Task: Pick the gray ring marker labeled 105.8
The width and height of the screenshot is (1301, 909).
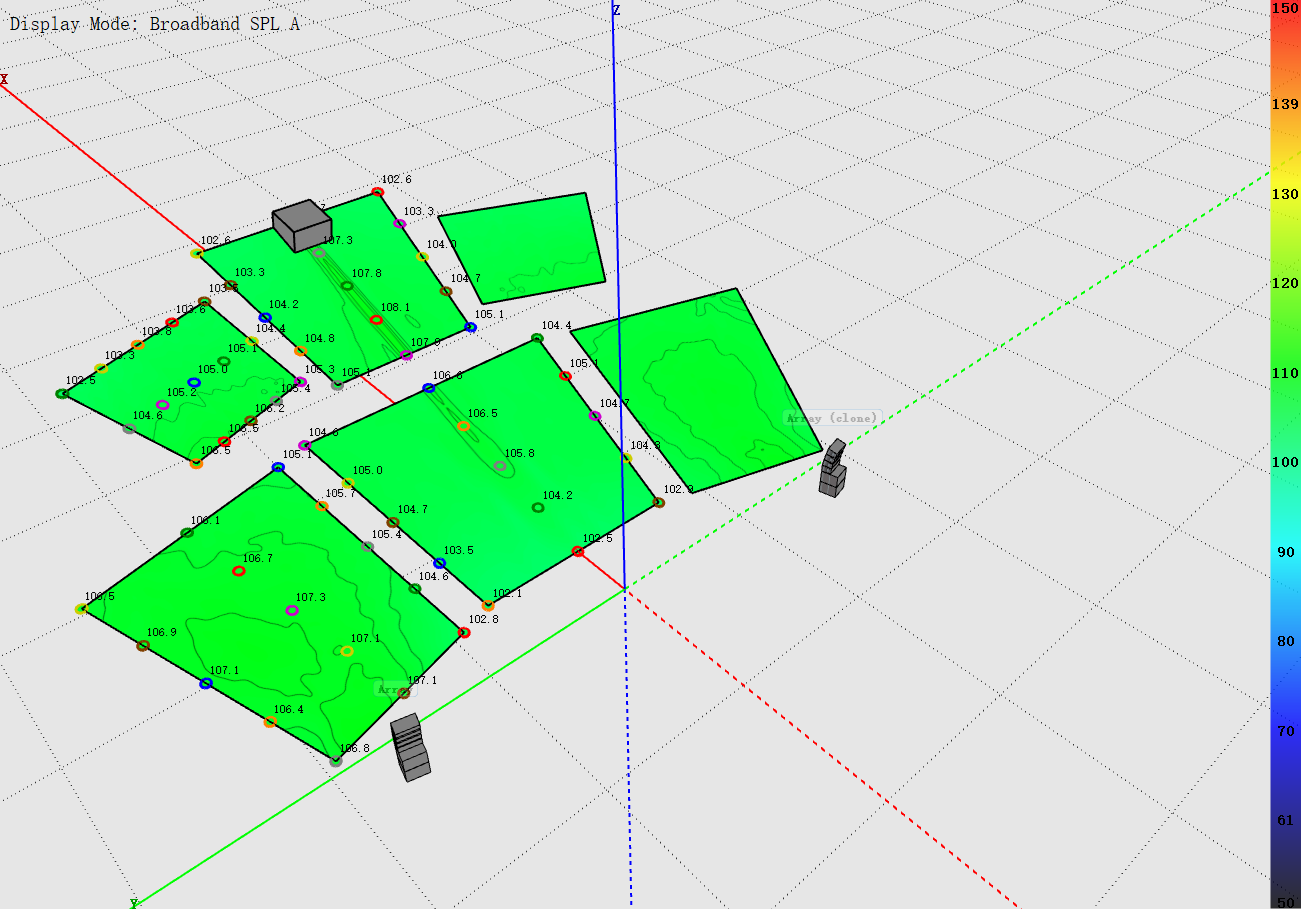Action: pos(500,466)
